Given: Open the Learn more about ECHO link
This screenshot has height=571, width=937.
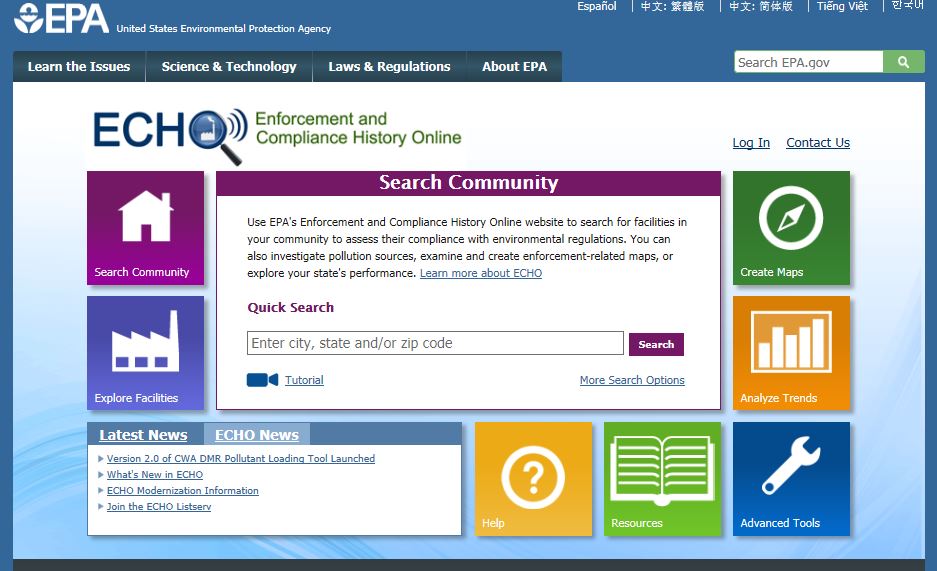Looking at the screenshot, I should click(x=481, y=273).
